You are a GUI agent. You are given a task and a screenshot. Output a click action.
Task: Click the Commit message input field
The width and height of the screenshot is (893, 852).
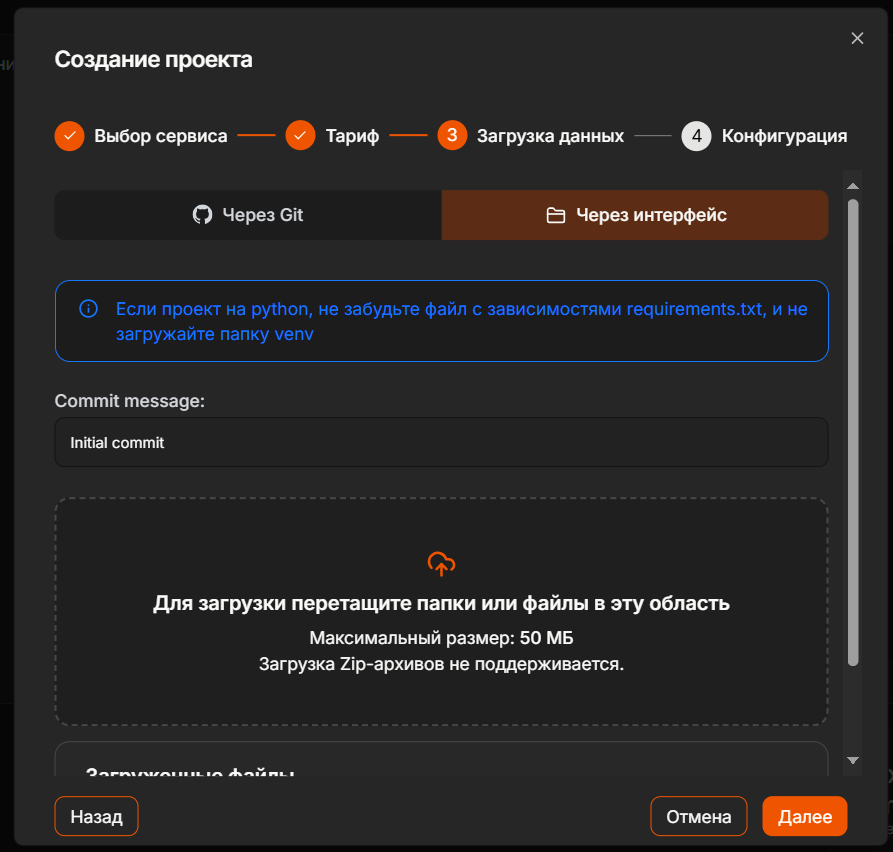[441, 442]
